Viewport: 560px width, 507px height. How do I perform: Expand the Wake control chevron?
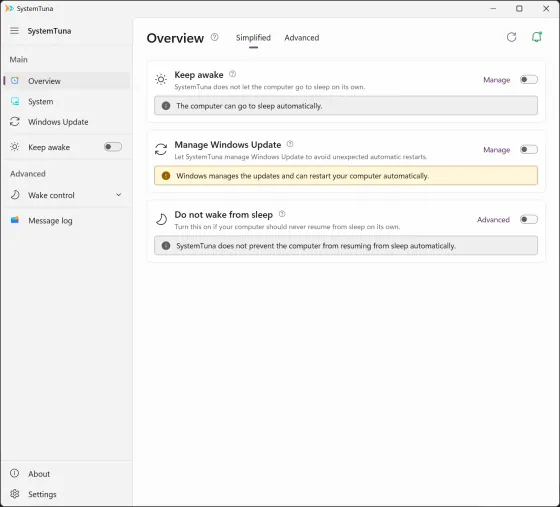[x=119, y=195]
